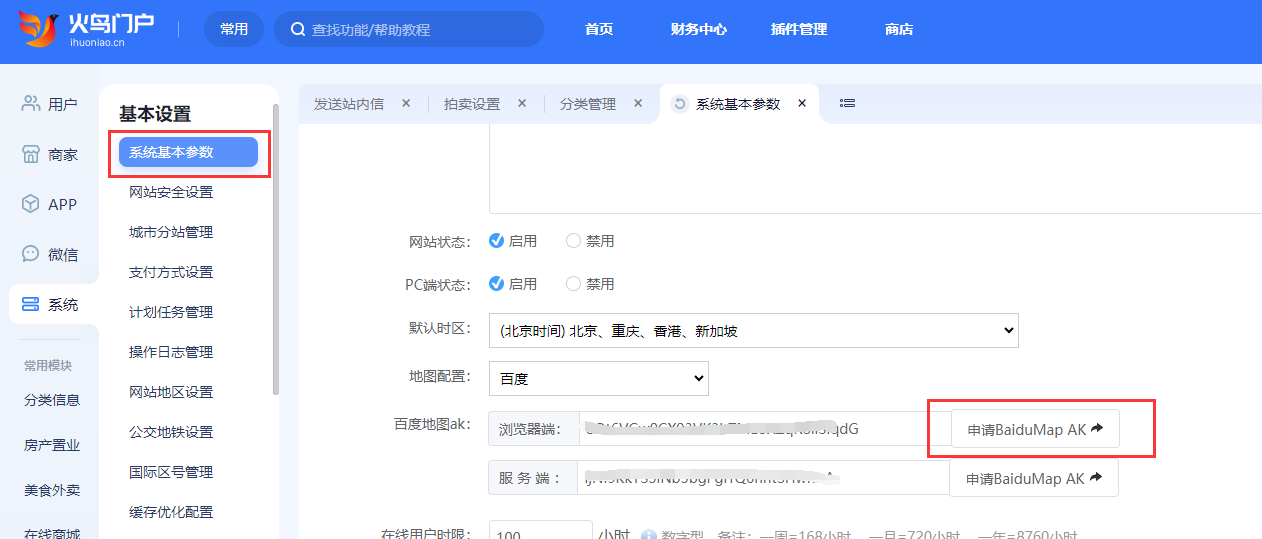This screenshot has width=1262, height=539.
Task: Open 分类信息 module in sidebar
Action: point(52,400)
